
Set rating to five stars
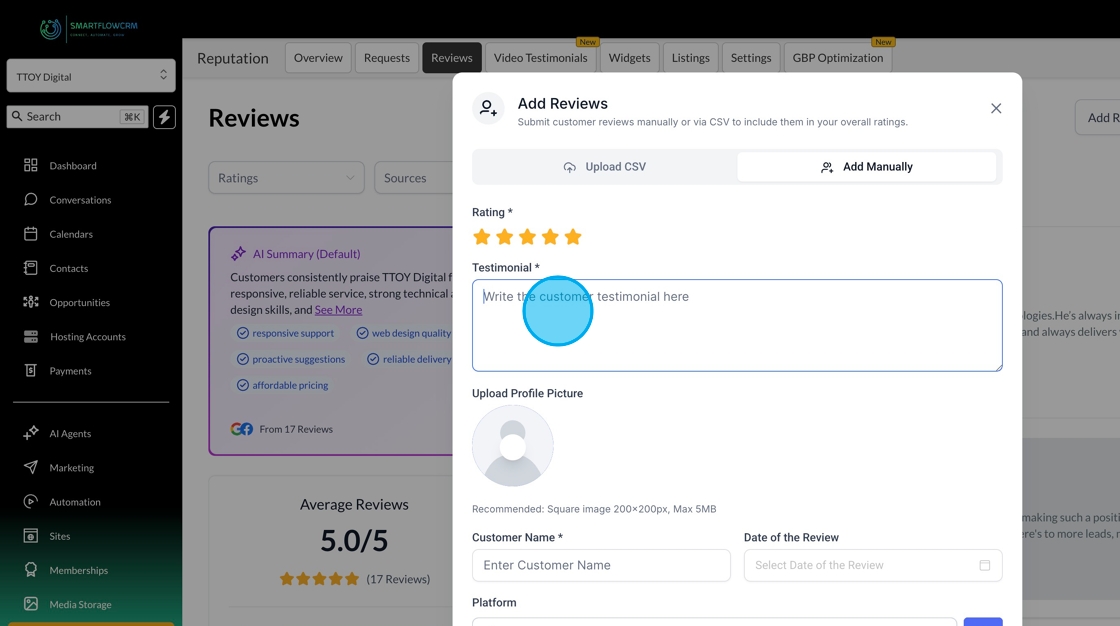tap(573, 237)
